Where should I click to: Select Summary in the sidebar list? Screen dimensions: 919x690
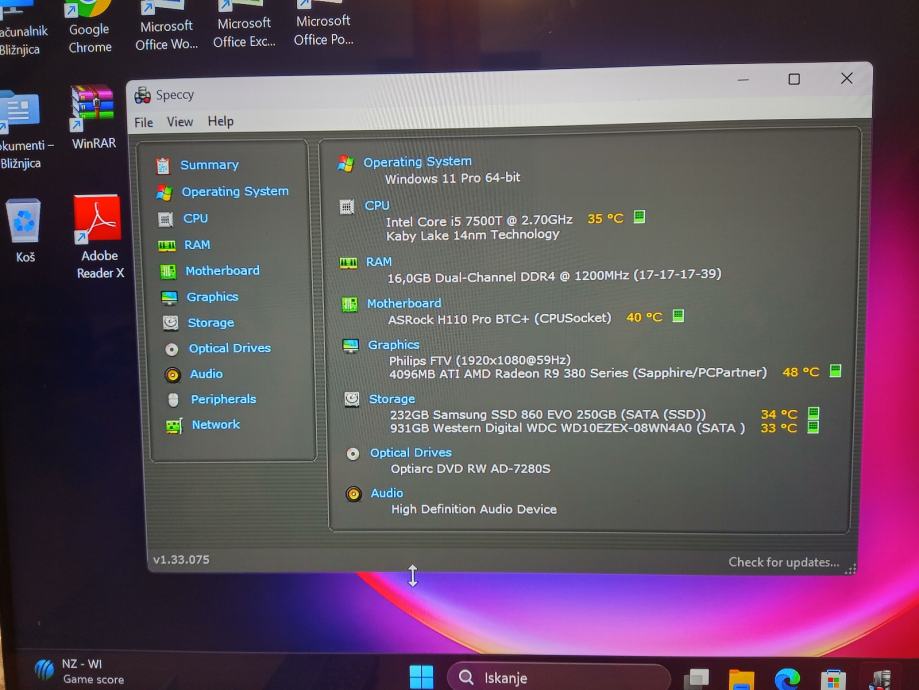pos(209,165)
